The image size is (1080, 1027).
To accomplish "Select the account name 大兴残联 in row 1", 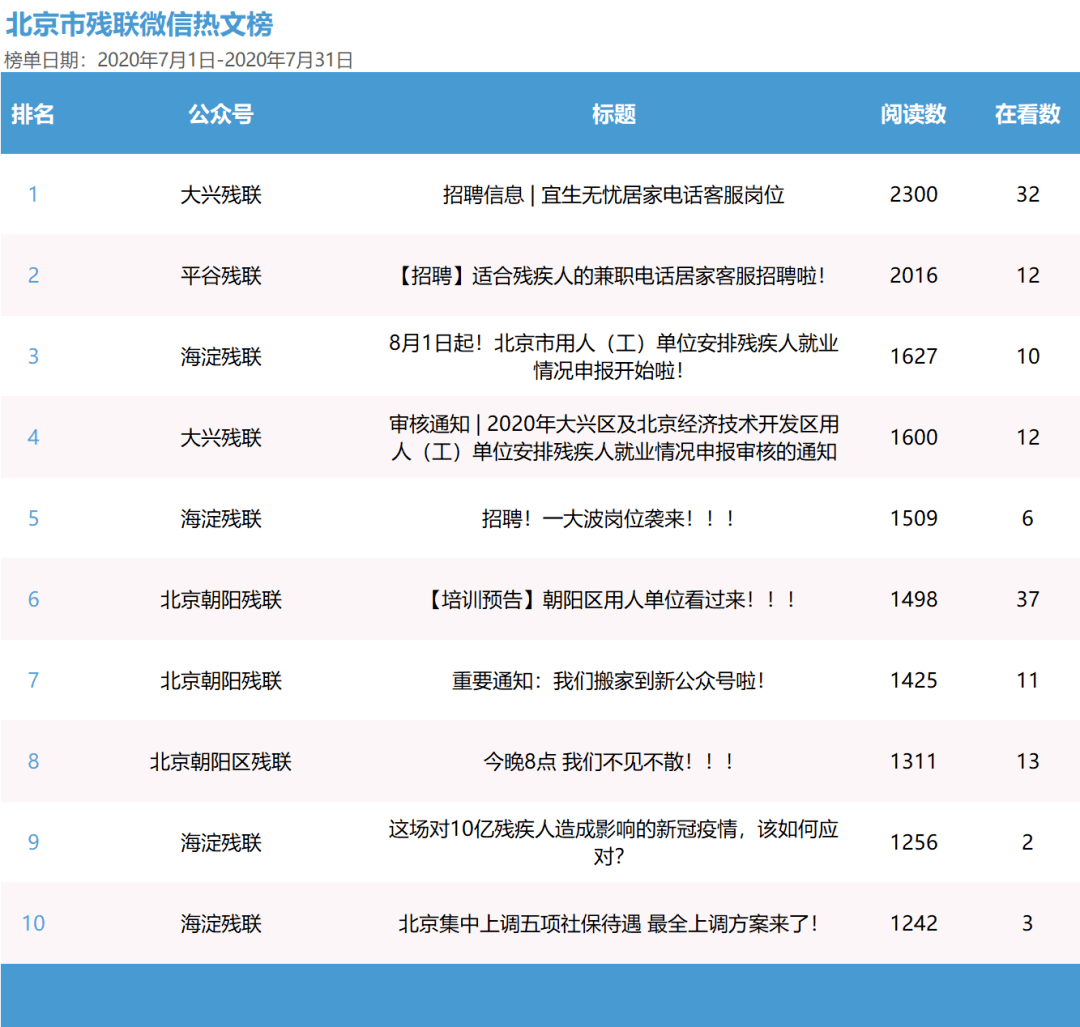I will coord(221,194).
